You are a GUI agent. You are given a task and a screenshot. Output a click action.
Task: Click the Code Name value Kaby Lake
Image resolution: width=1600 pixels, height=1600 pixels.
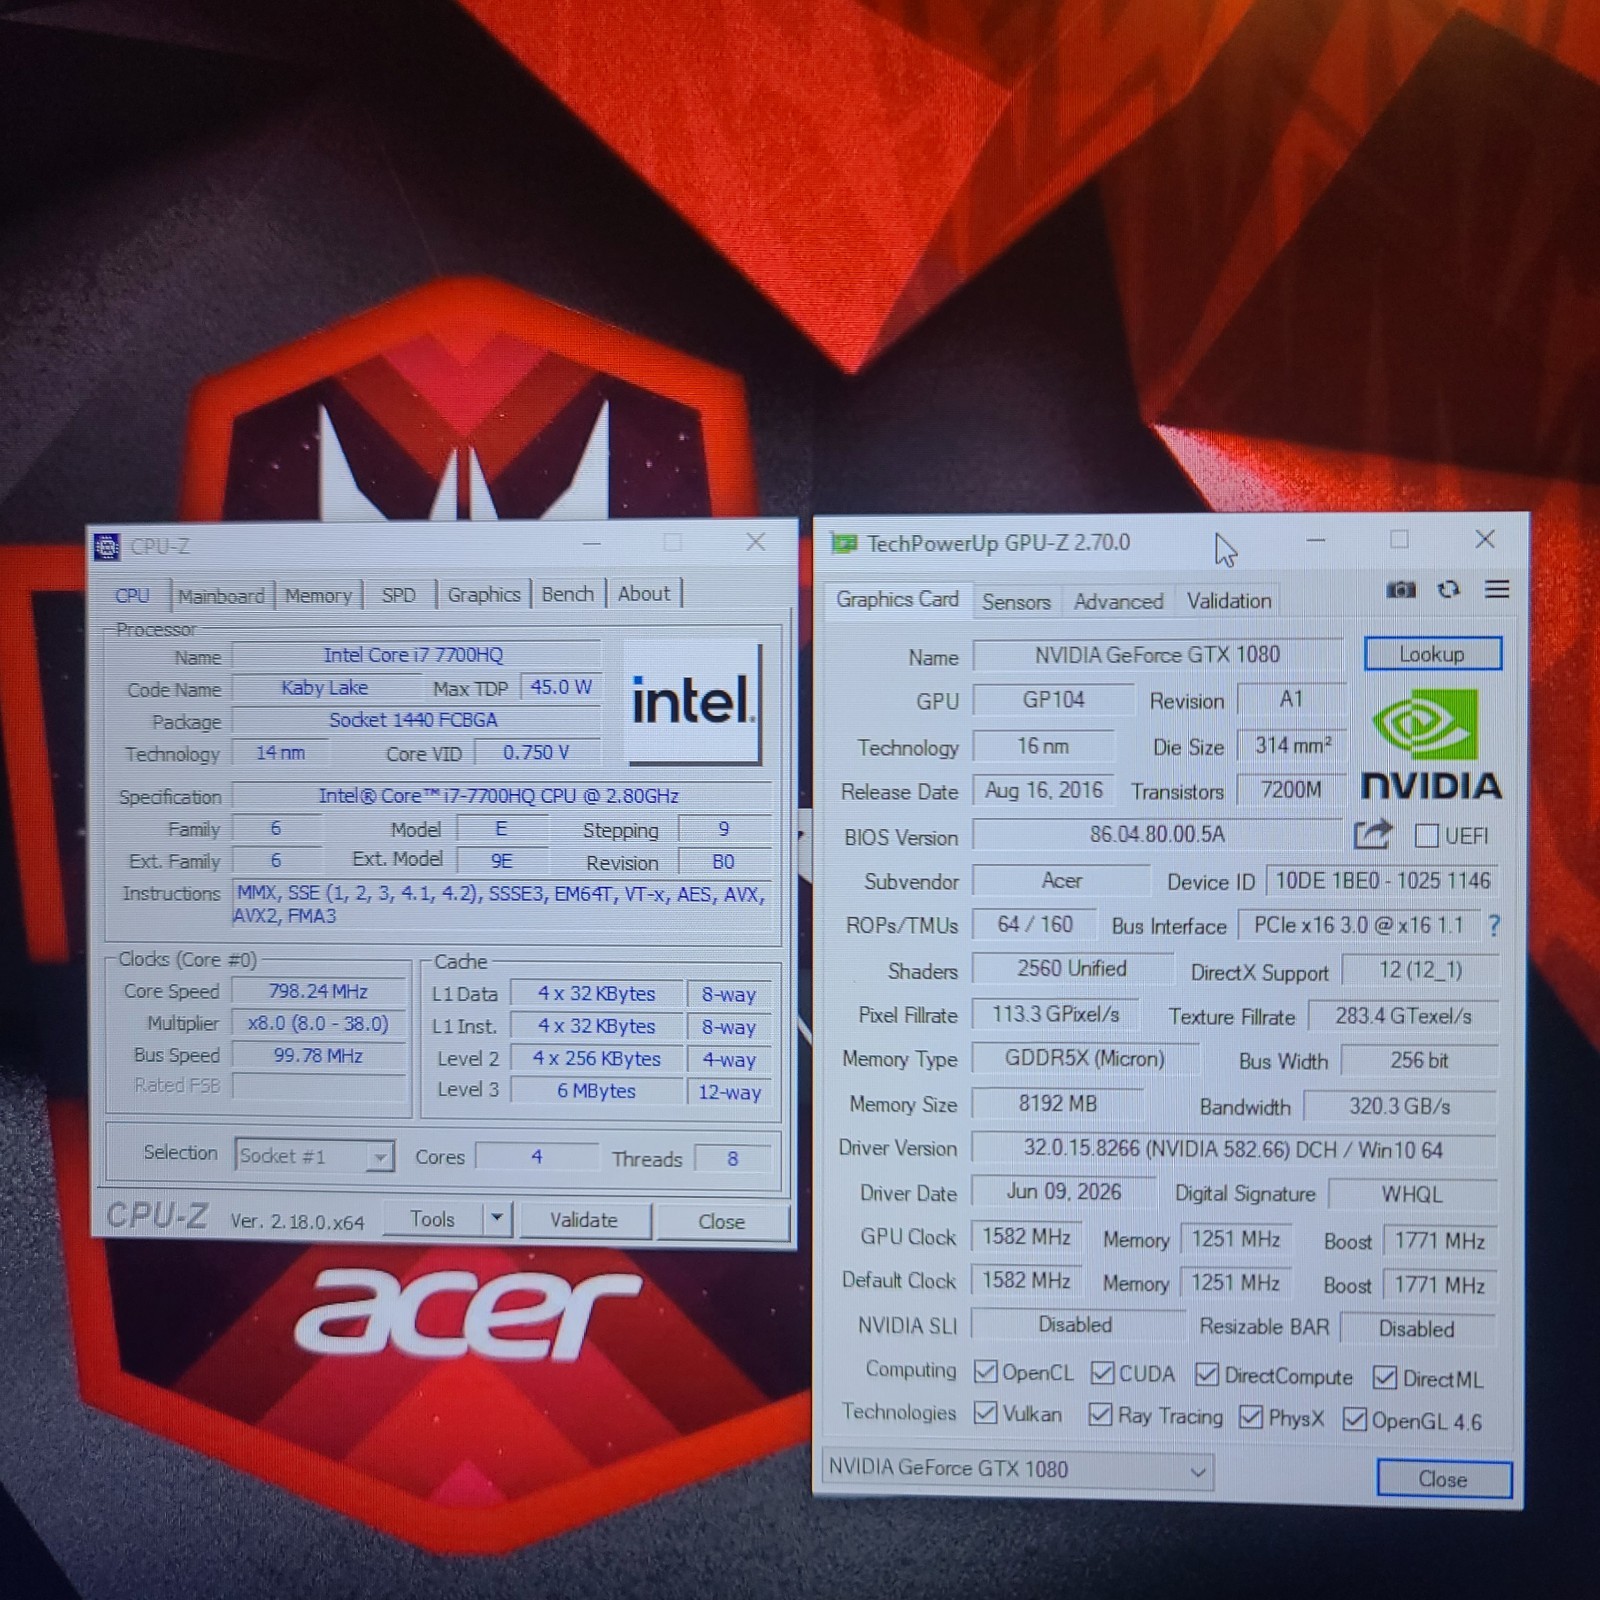point(325,688)
